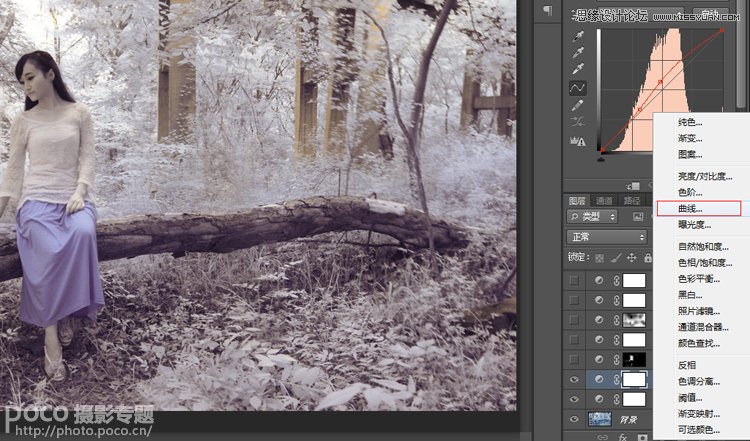Click the lock image pixels brush icon
Screen dimensions: 750x441
pos(614,259)
